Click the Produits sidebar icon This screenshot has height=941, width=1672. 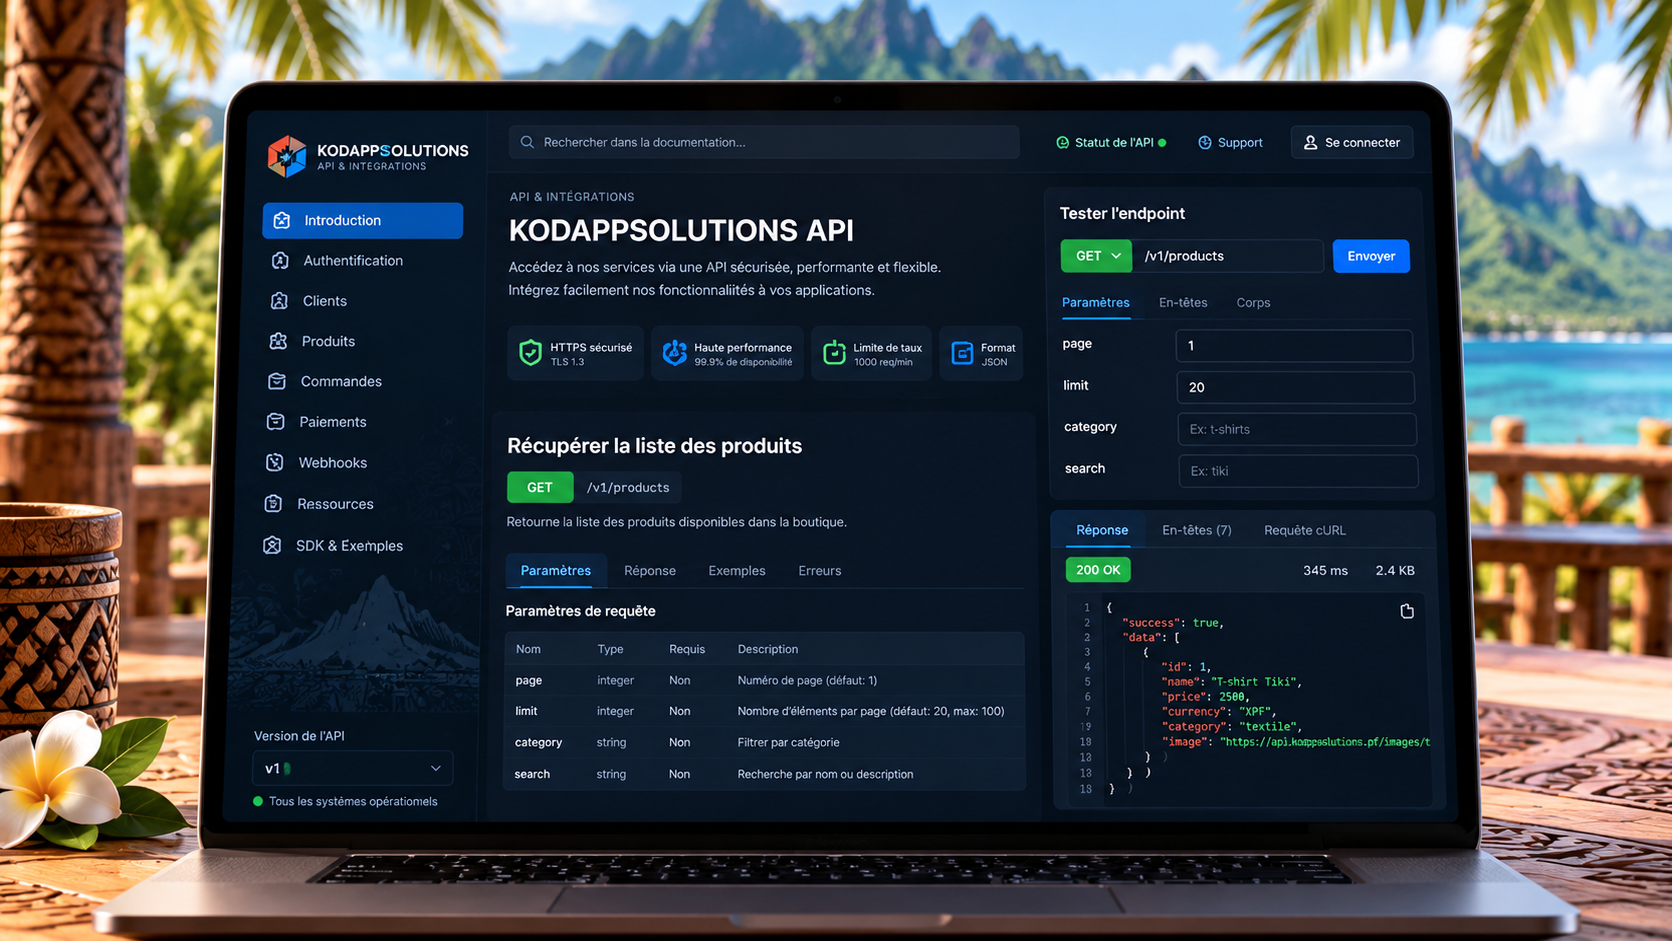coord(278,341)
